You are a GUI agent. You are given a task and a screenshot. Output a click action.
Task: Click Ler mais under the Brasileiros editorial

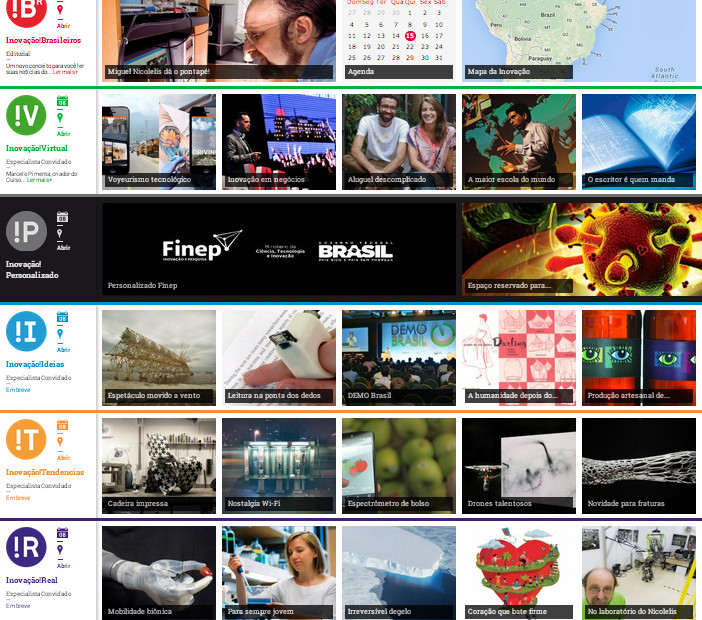tap(65, 72)
